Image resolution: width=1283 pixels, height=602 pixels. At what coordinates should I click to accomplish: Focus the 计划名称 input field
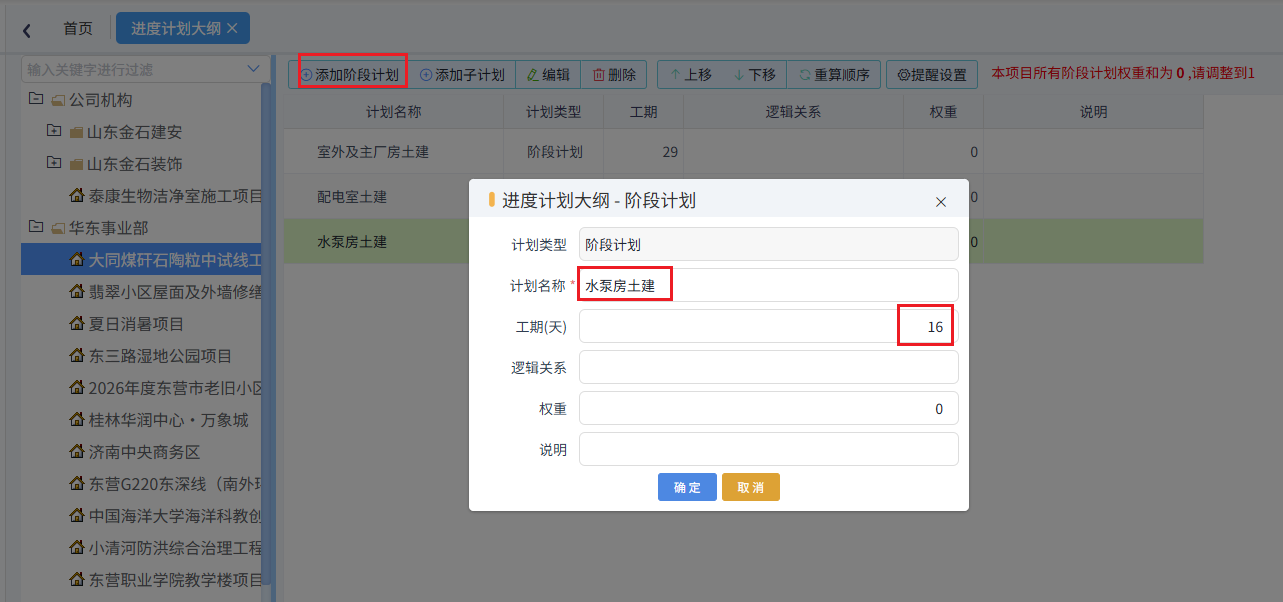pyautogui.click(x=768, y=285)
